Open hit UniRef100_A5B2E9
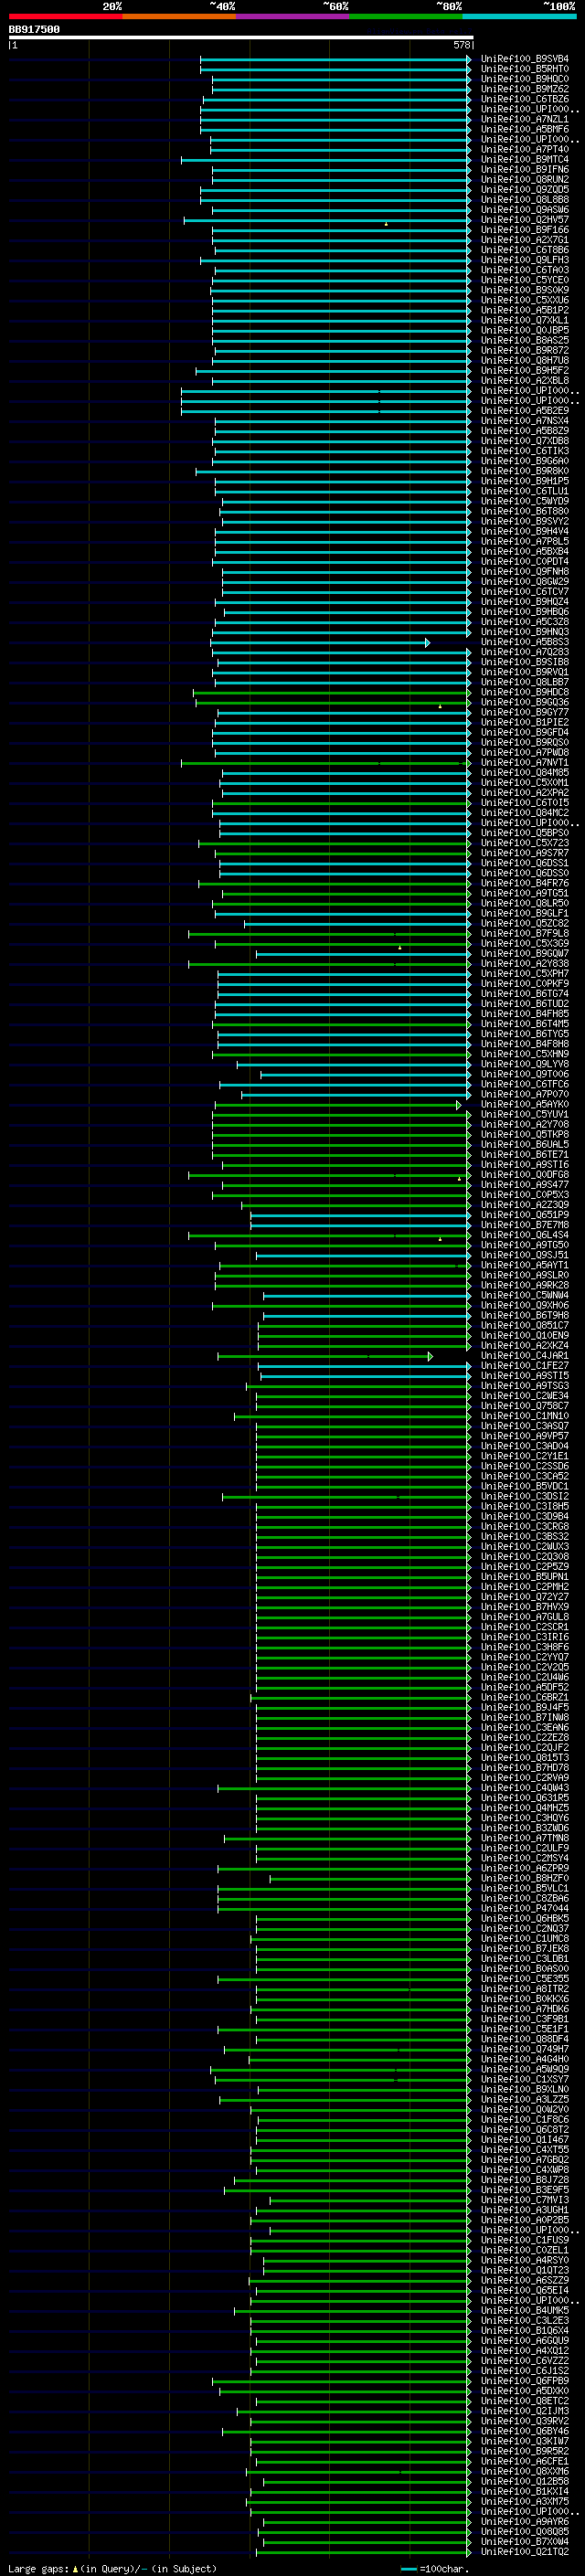Image resolution: width=585 pixels, height=2576 pixels. click(x=525, y=411)
